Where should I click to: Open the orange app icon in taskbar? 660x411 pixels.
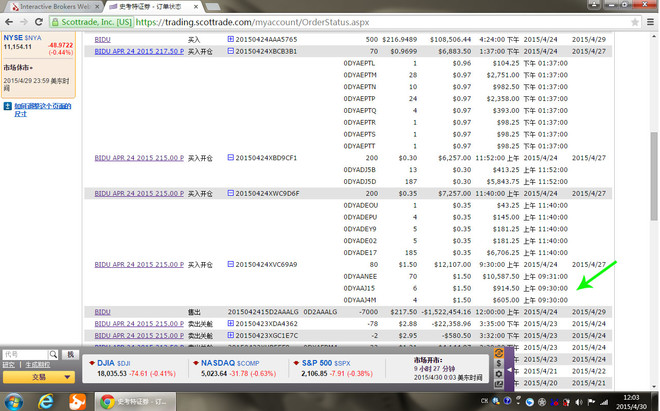[x=77, y=401]
